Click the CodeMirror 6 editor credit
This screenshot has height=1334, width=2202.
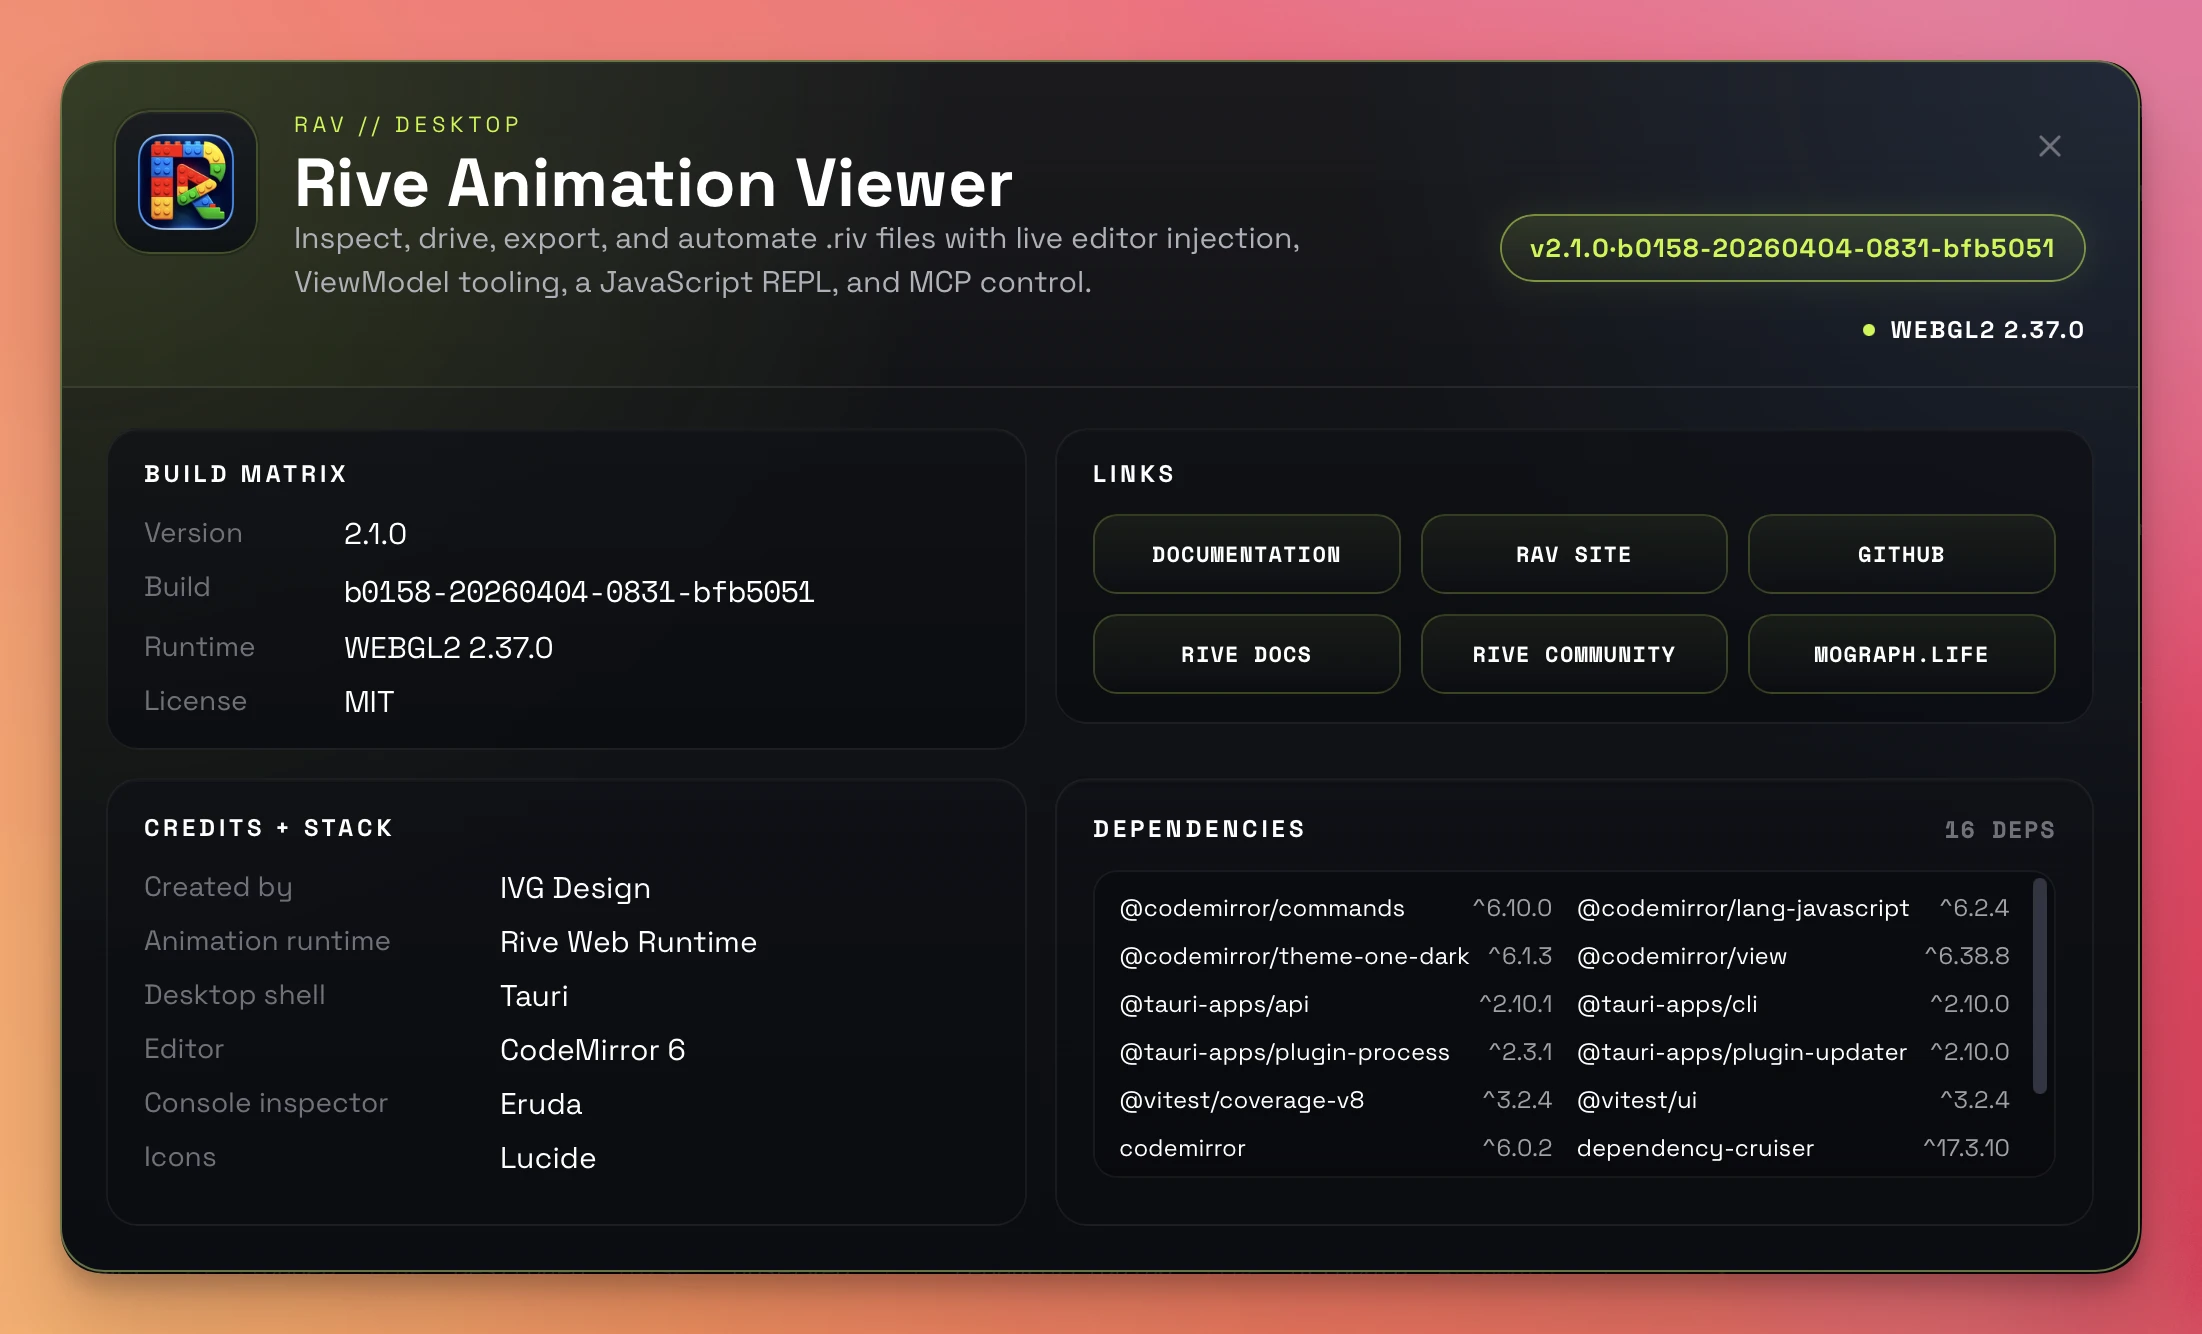[x=592, y=1050]
